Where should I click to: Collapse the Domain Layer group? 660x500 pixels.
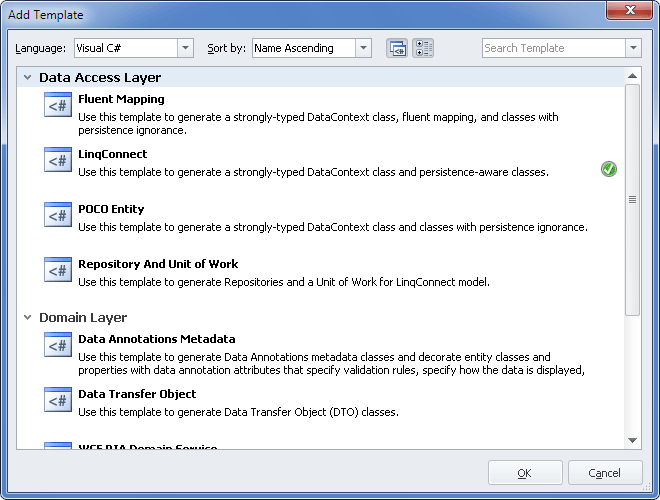(x=28, y=317)
